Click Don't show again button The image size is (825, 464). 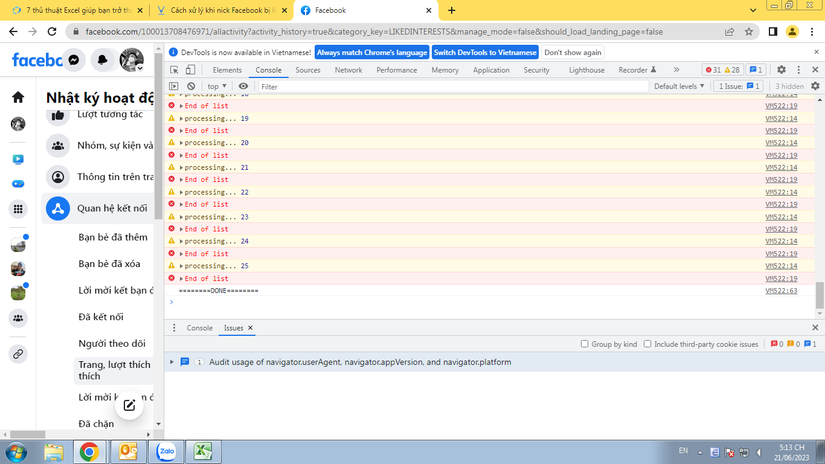pyautogui.click(x=572, y=53)
